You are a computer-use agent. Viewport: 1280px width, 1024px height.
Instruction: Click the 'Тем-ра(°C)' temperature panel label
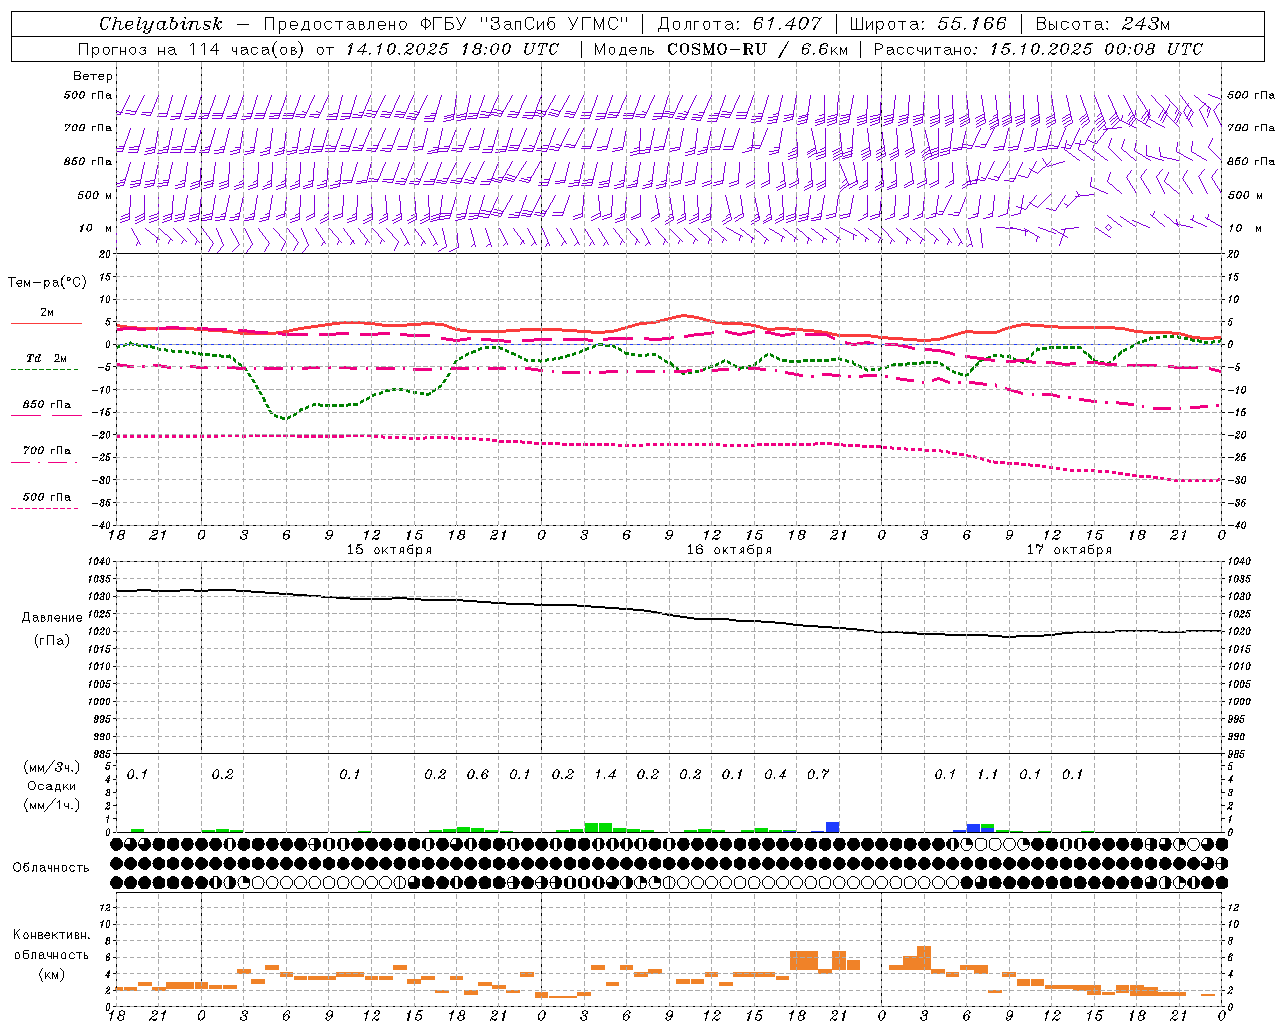coord(47,283)
